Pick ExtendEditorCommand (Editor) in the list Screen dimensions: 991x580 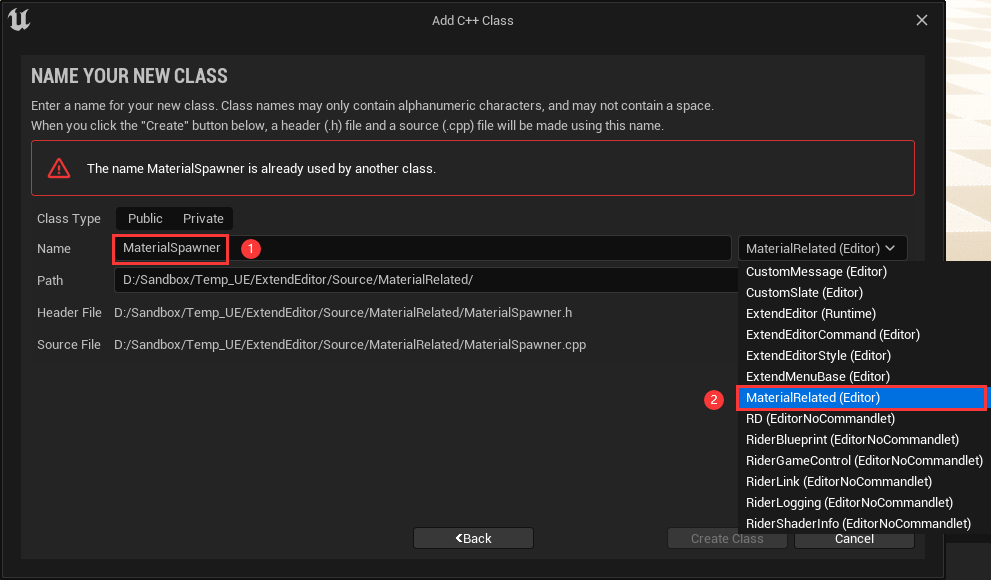point(832,334)
